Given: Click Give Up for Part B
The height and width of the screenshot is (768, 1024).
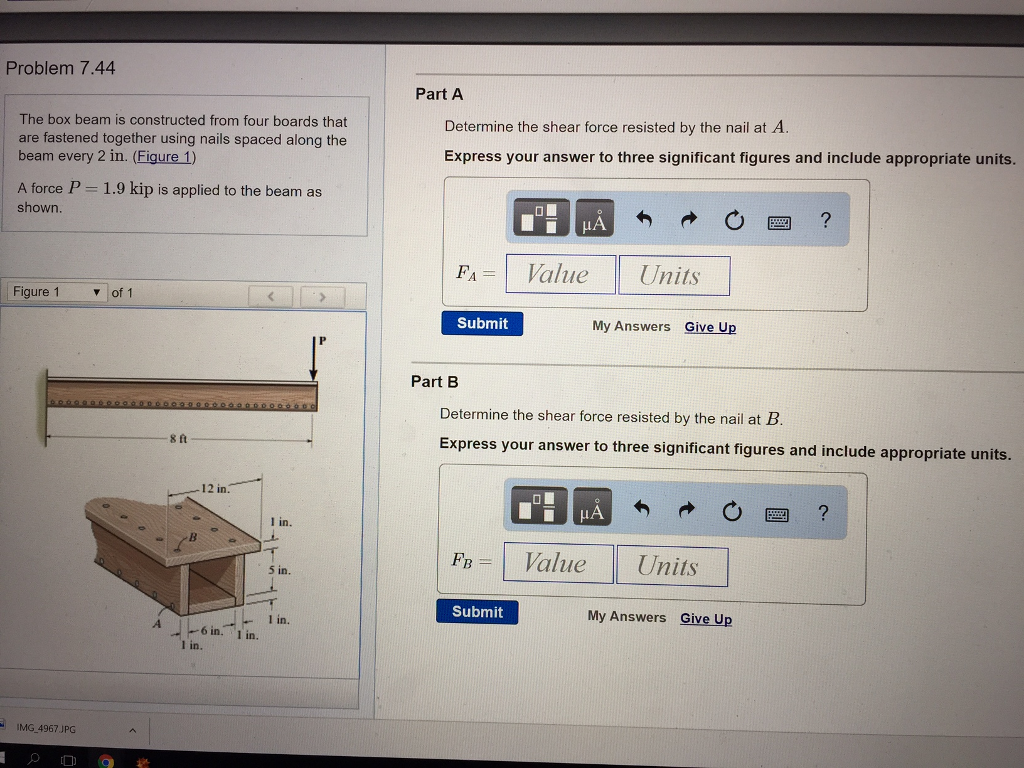Looking at the screenshot, I should (x=706, y=619).
